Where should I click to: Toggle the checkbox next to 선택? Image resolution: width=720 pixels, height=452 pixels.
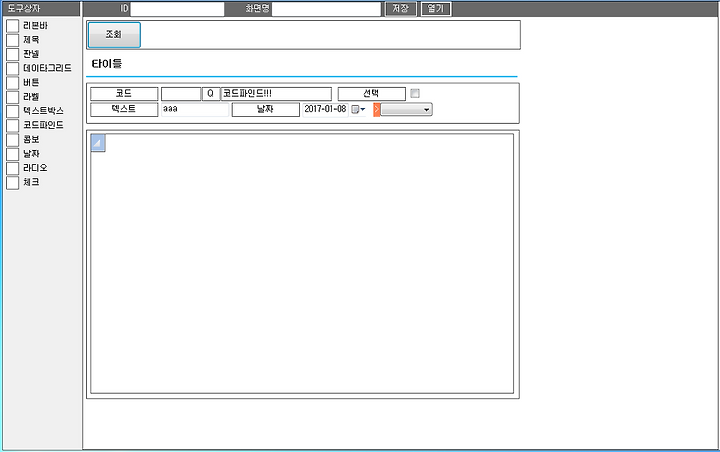pos(415,93)
